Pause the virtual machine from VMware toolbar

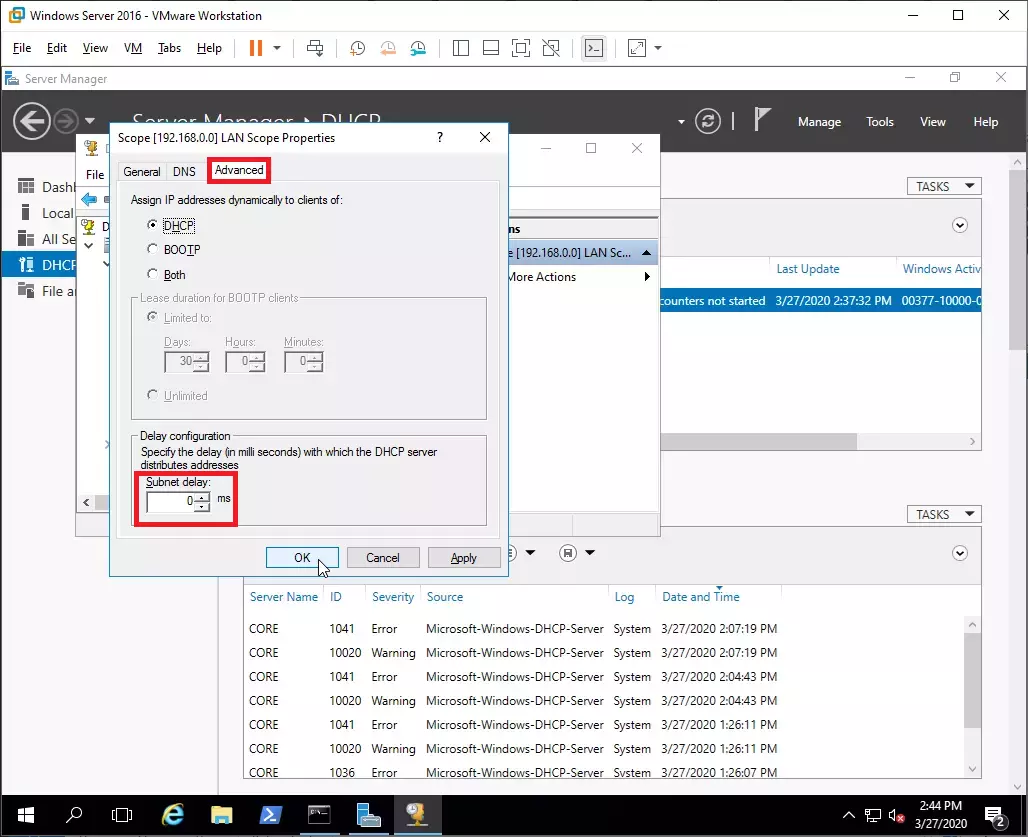coord(256,48)
